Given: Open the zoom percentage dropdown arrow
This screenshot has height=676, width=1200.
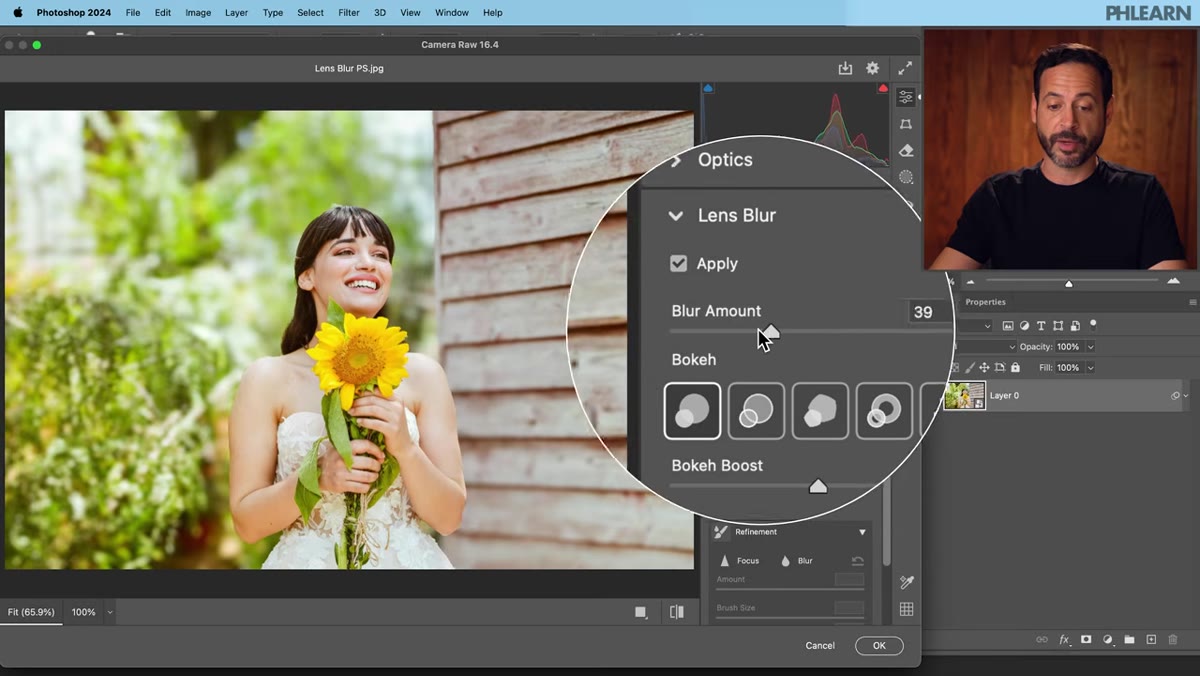Looking at the screenshot, I should point(110,612).
